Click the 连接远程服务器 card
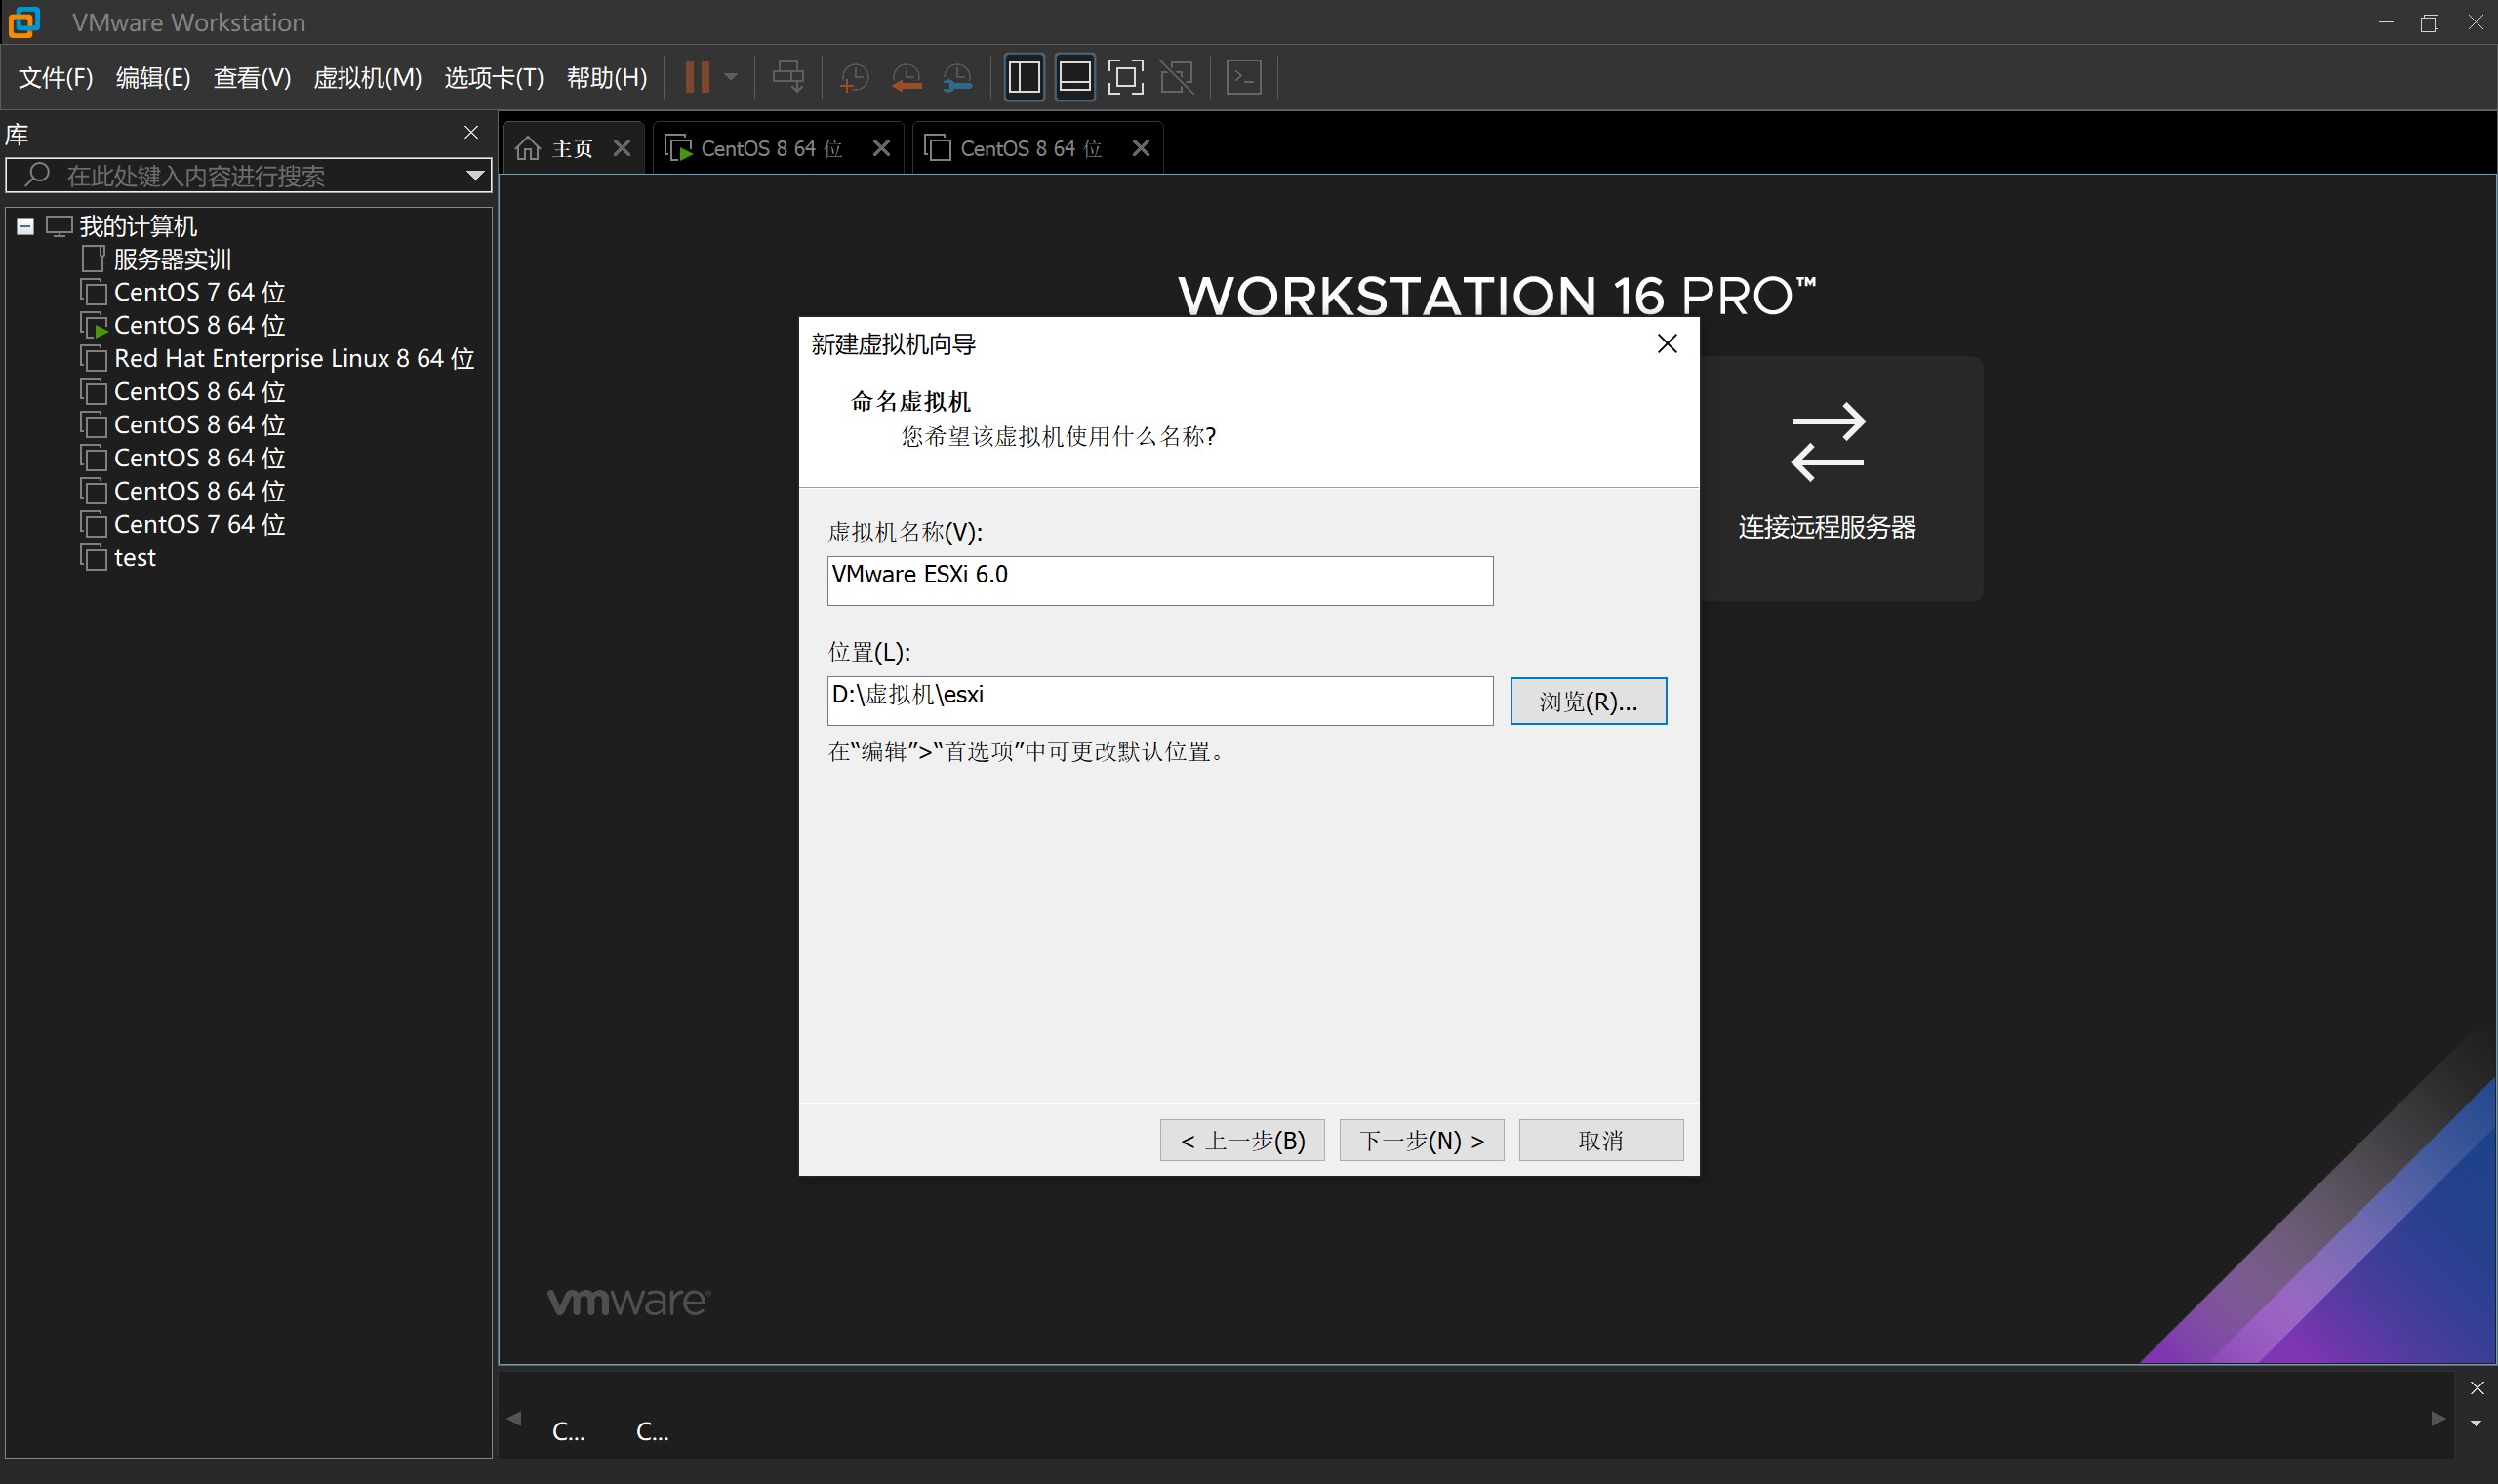 click(1841, 478)
